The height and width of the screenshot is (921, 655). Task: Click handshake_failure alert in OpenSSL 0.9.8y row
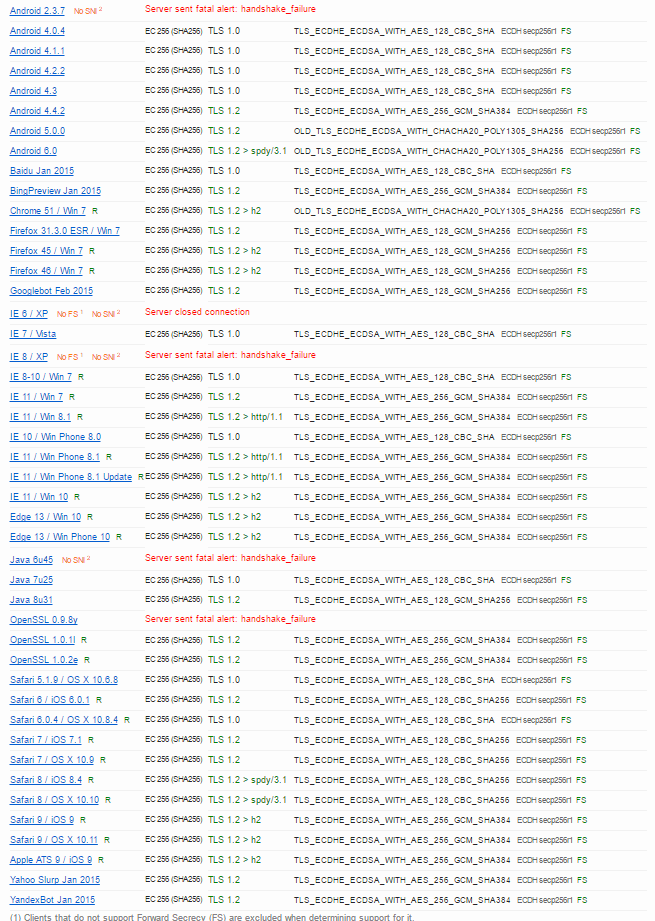230,619
